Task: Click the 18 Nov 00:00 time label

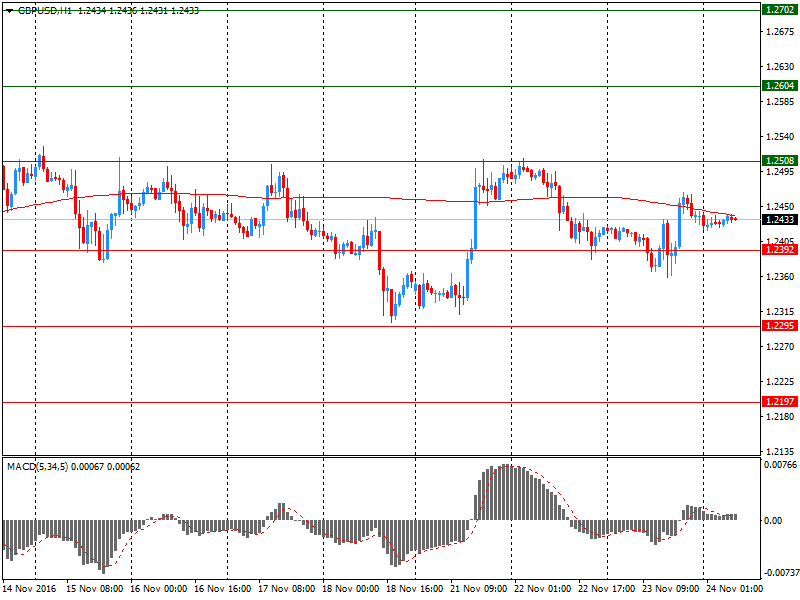Action: click(x=351, y=588)
